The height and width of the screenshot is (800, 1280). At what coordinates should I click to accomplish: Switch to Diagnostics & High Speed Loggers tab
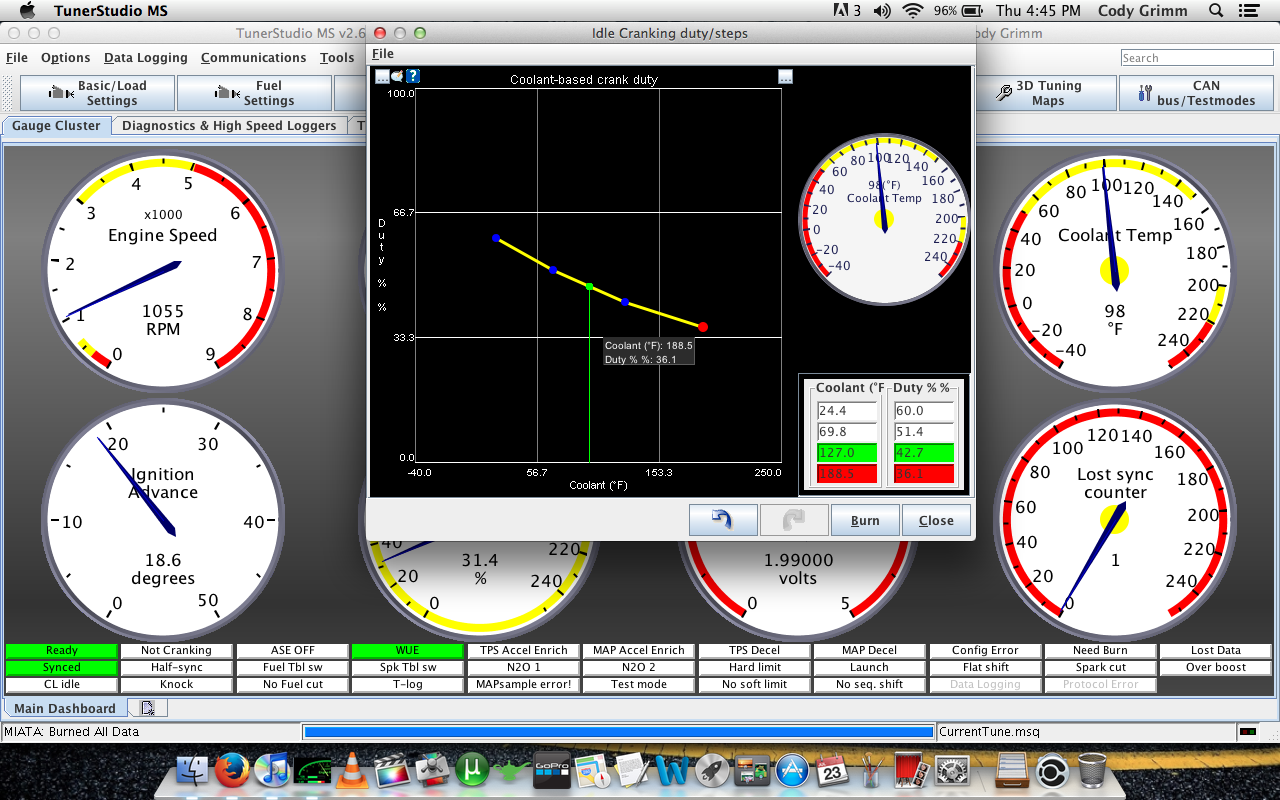[x=229, y=126]
